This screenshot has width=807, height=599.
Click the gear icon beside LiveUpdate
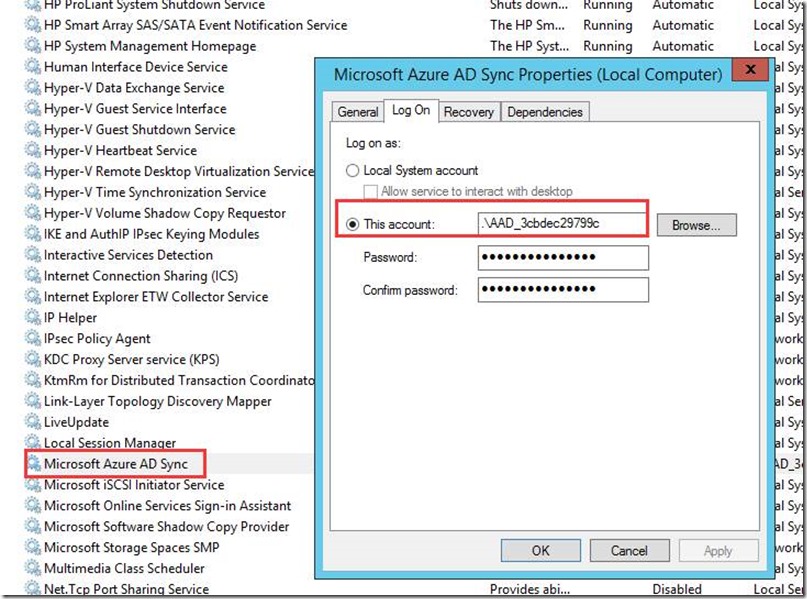tap(32, 422)
